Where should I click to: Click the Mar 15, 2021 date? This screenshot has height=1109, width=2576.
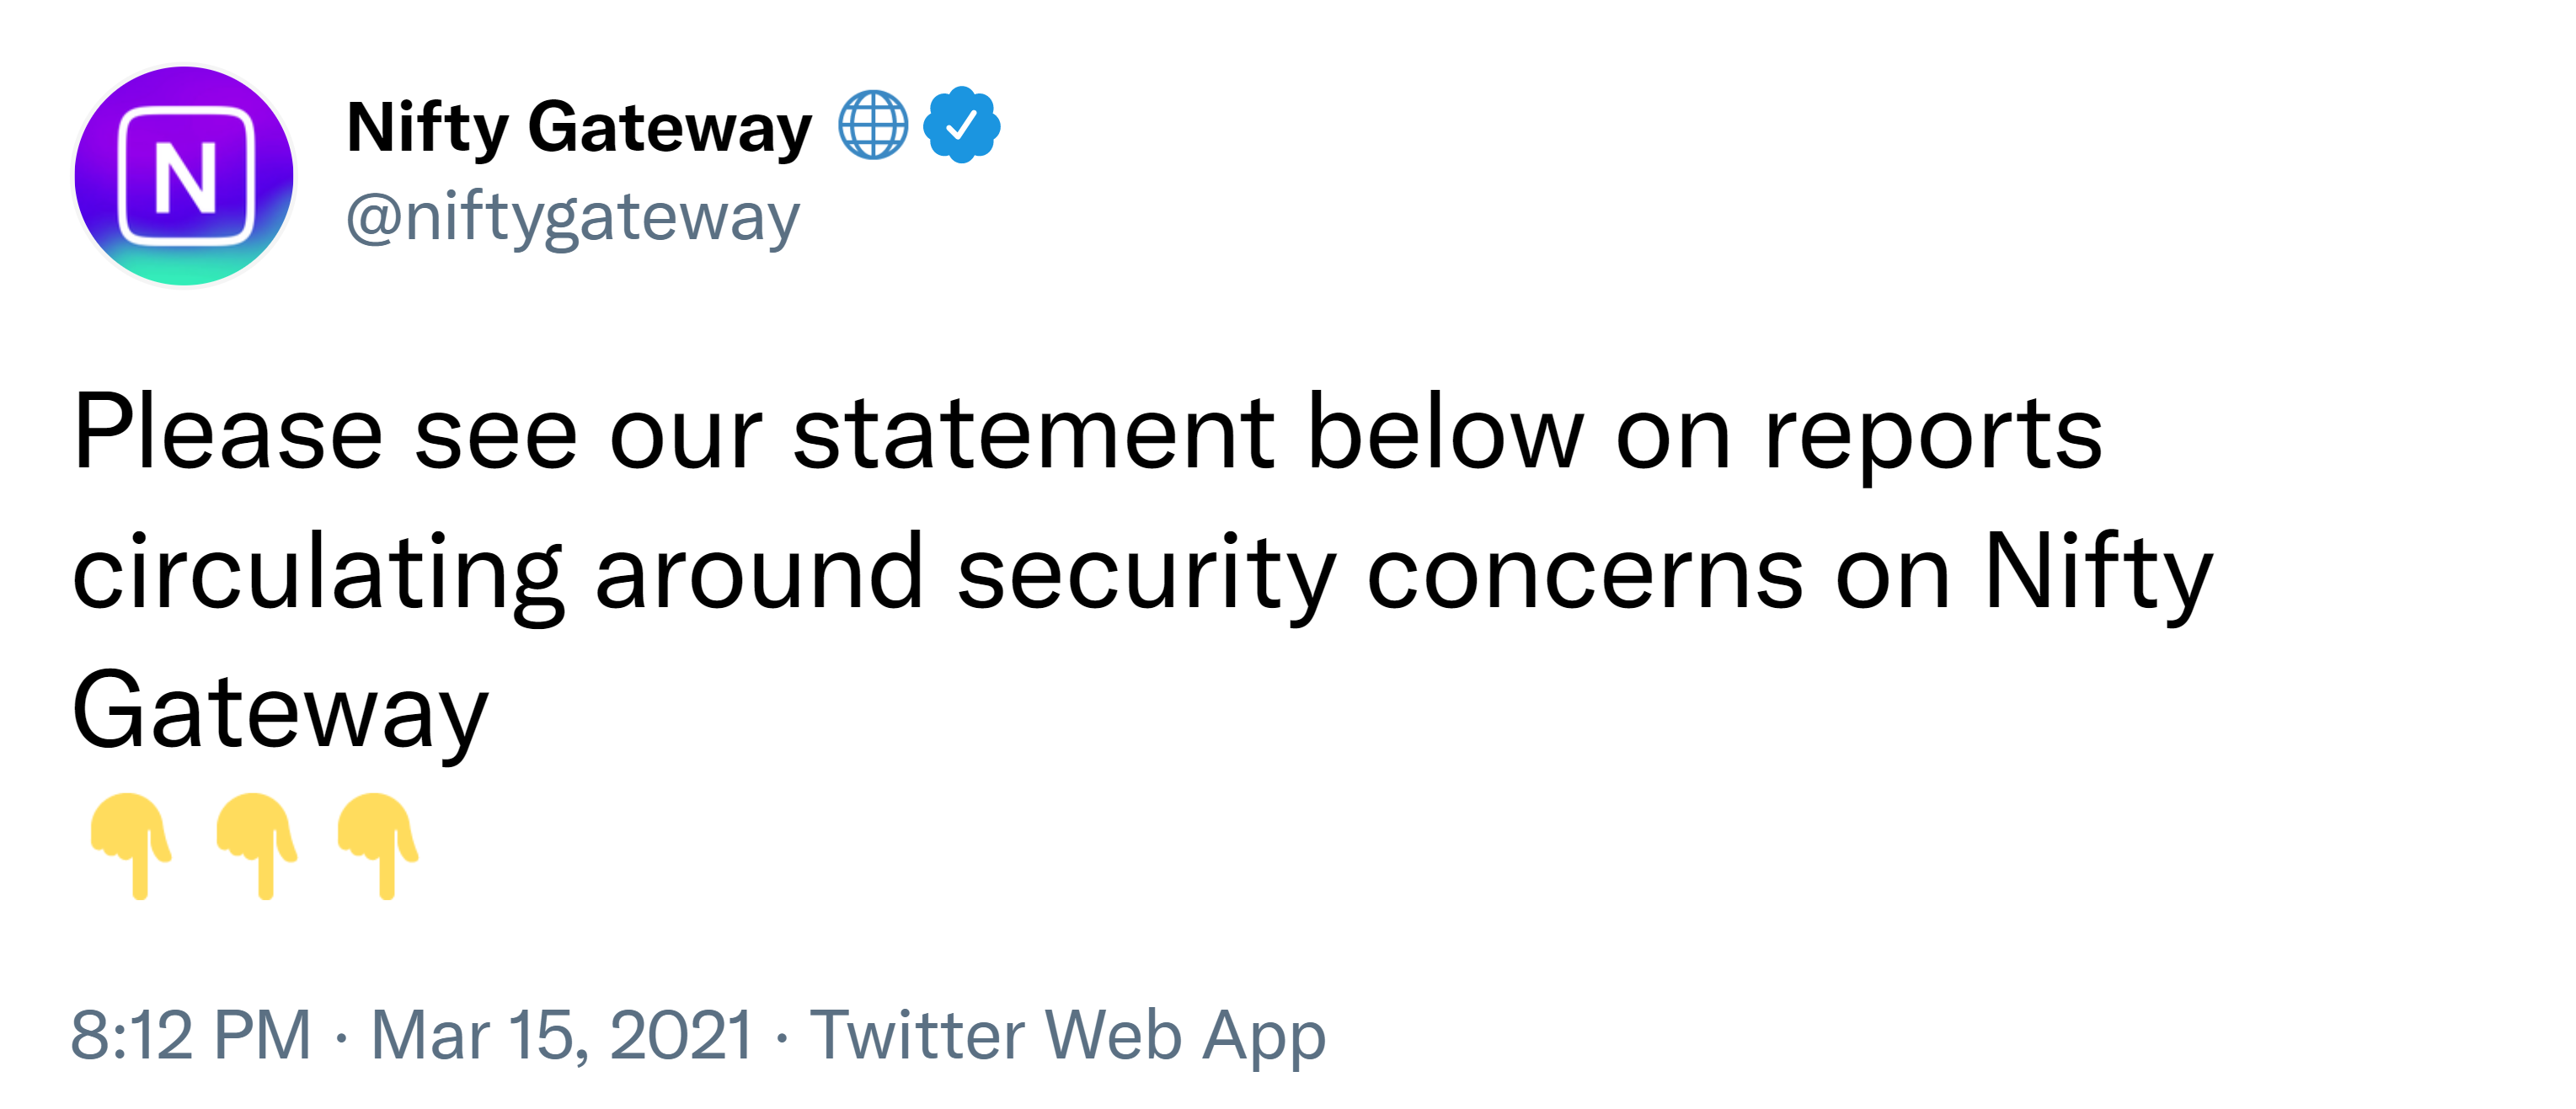point(562,1034)
